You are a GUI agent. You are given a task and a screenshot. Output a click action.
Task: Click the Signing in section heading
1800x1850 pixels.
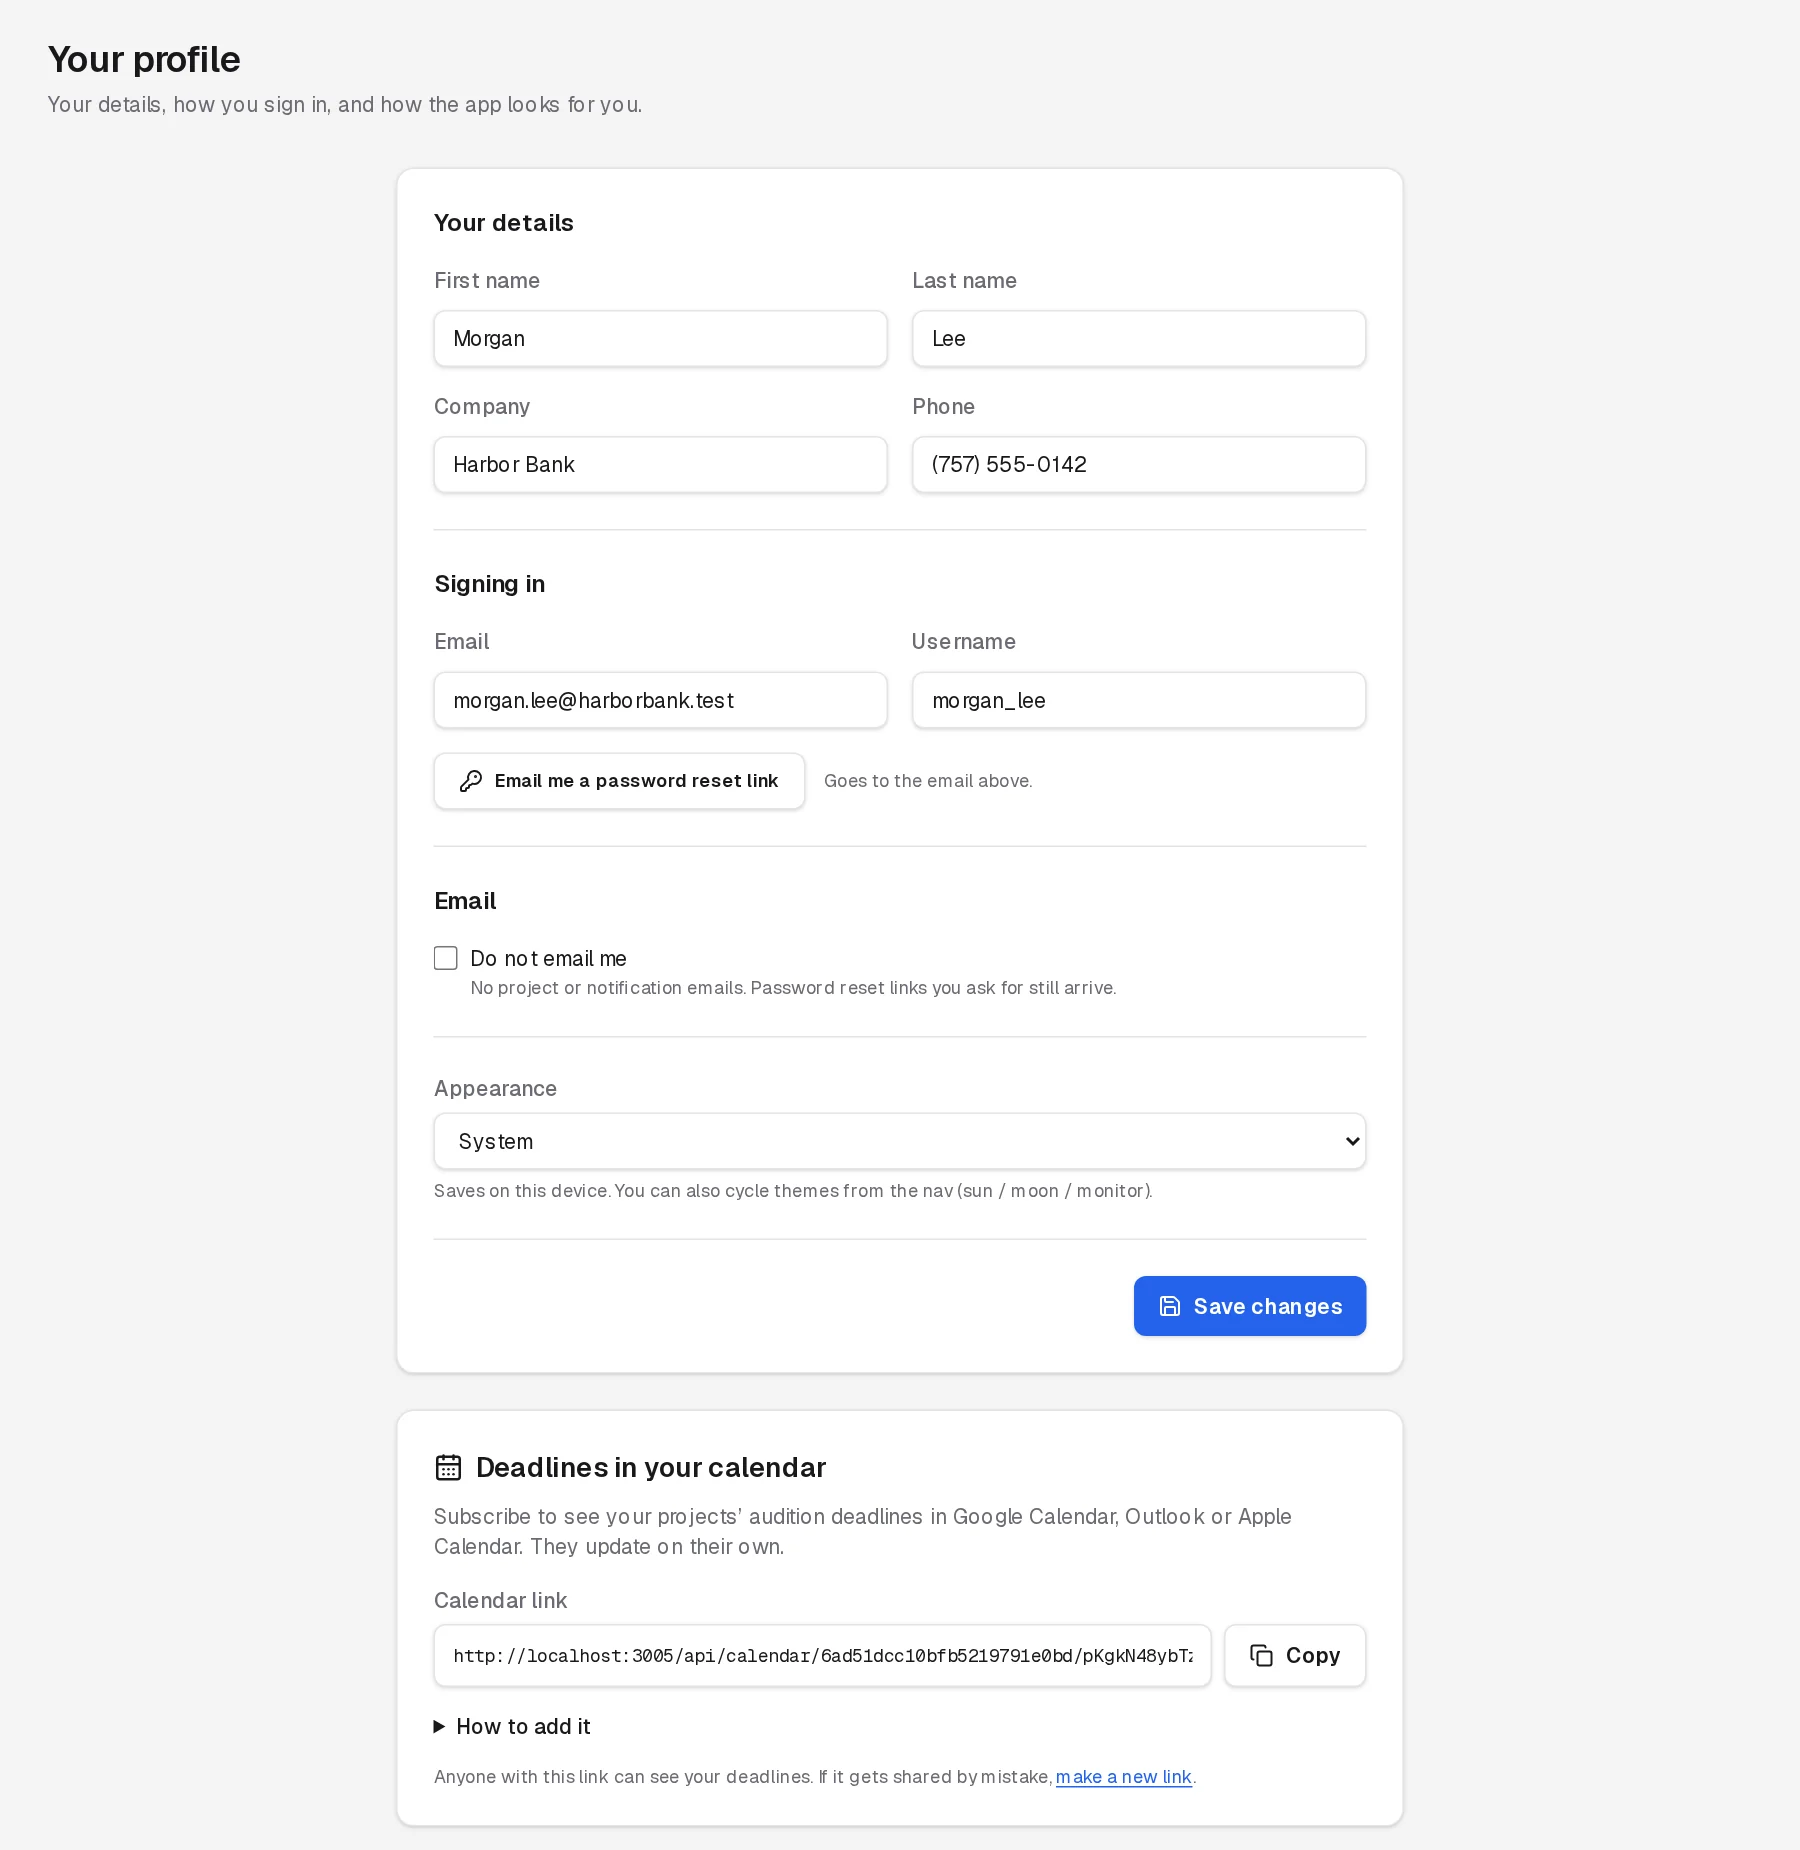490,584
